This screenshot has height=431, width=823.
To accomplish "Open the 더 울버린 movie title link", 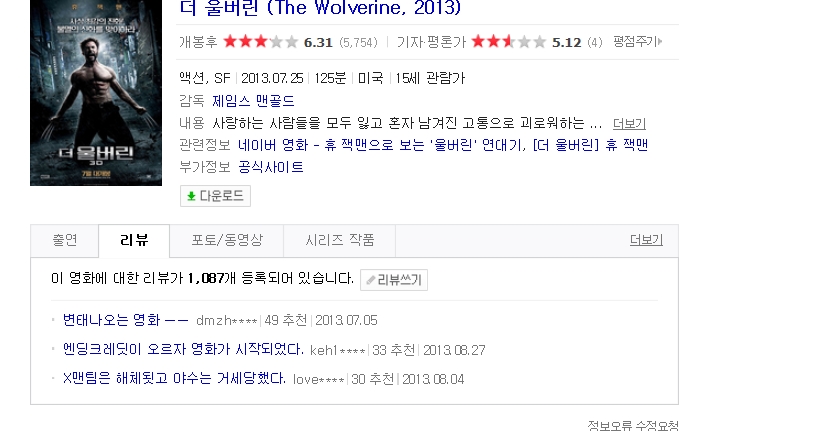I will click(320, 8).
